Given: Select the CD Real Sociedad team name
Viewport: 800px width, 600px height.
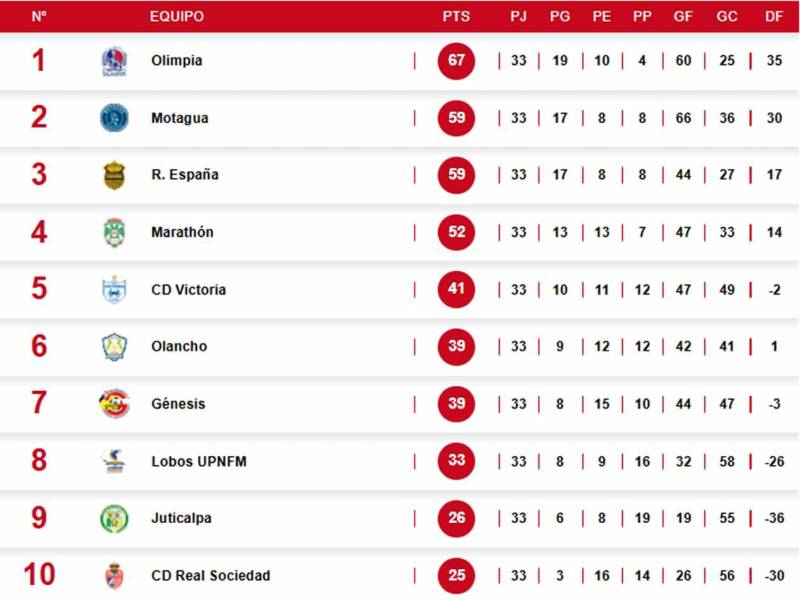Looking at the screenshot, I should pyautogui.click(x=210, y=576).
